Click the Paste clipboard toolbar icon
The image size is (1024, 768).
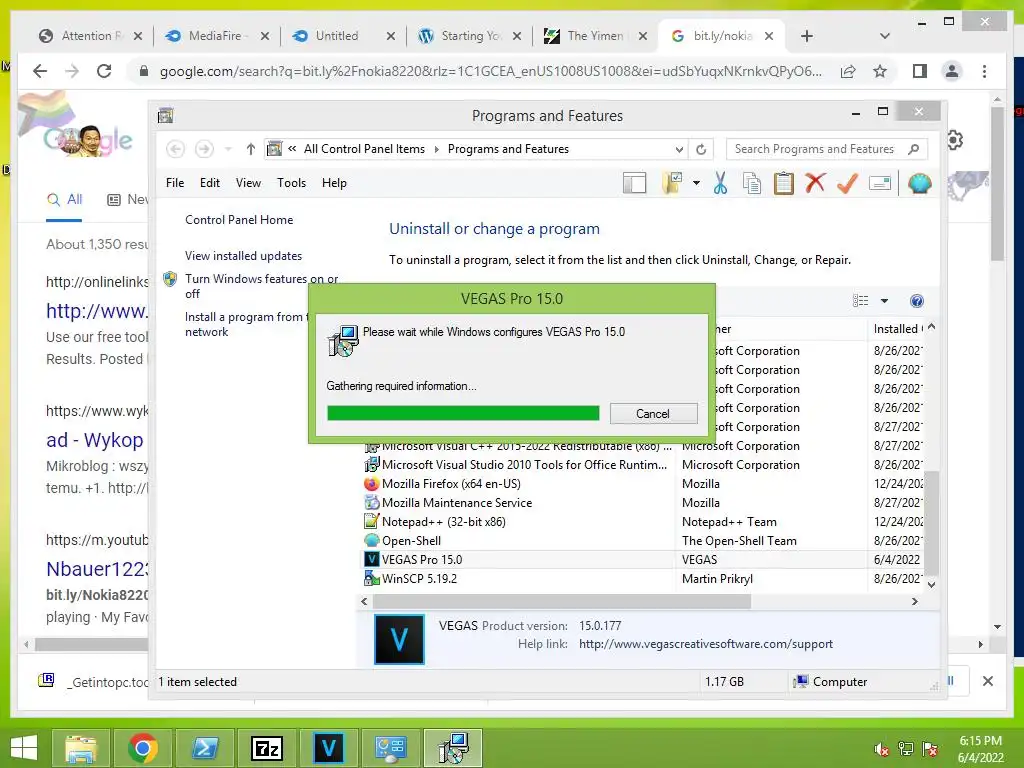click(x=784, y=184)
